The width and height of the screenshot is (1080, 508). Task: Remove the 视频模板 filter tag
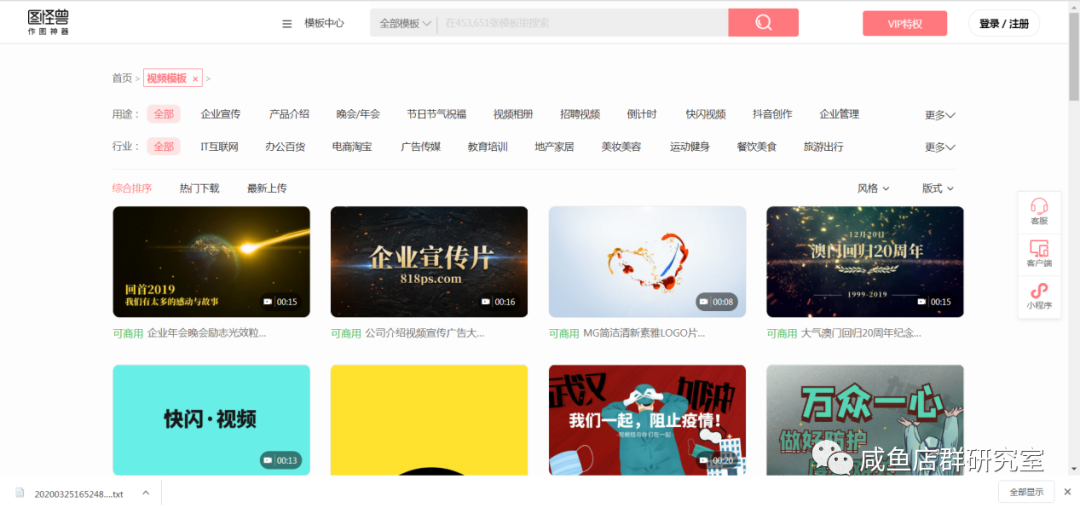[195, 79]
